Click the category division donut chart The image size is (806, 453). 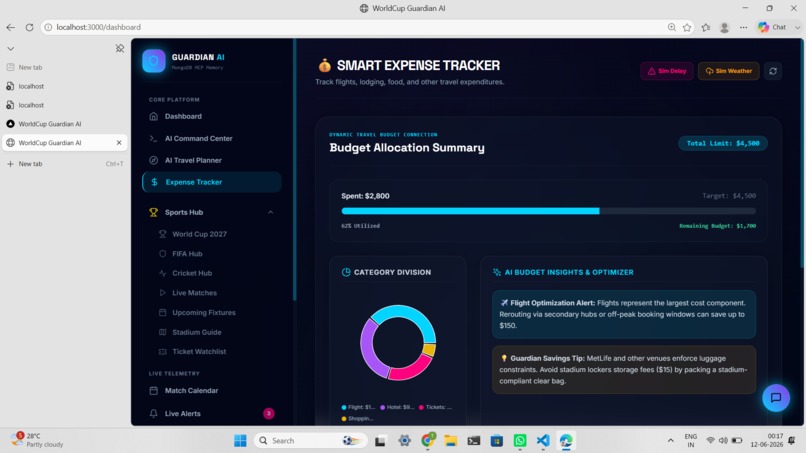click(x=398, y=343)
